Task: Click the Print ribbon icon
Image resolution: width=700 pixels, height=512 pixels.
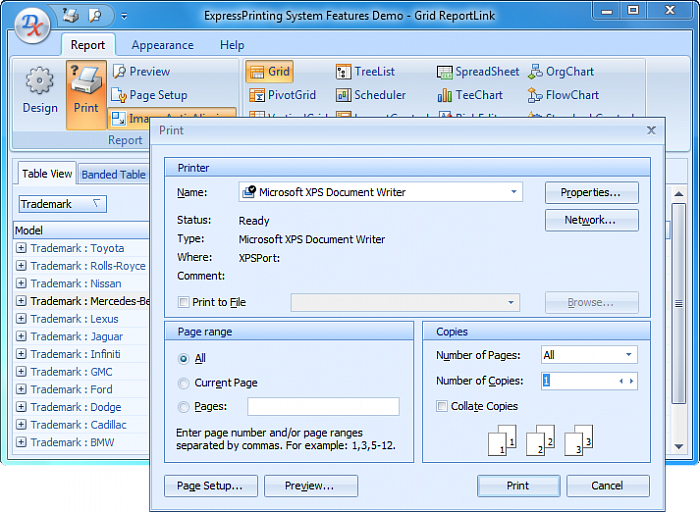Action: pyautogui.click(x=86, y=84)
